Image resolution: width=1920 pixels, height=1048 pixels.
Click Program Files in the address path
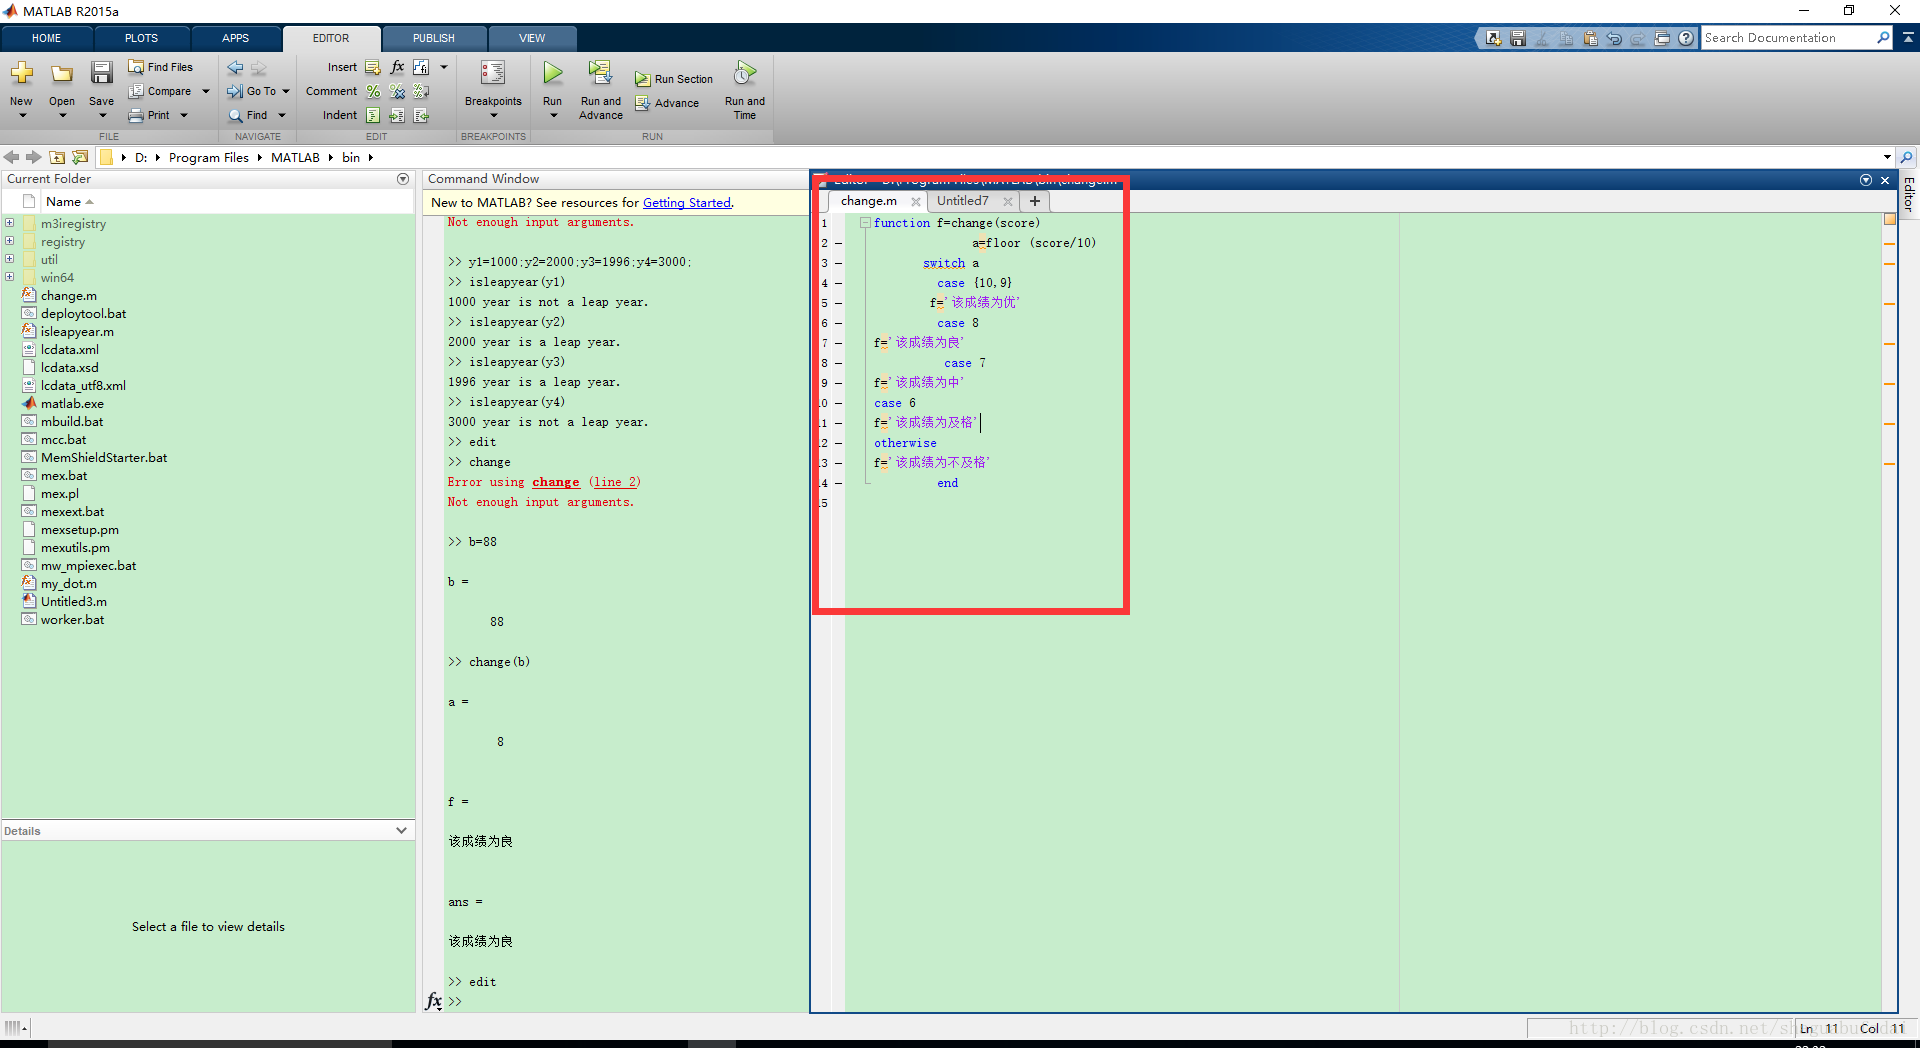208,157
